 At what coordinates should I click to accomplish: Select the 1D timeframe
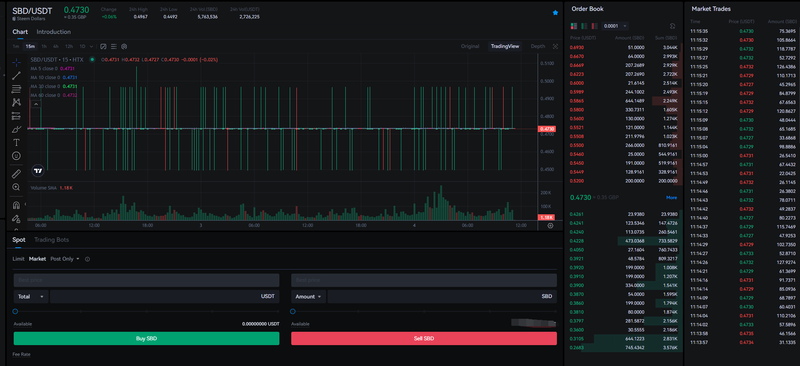point(82,46)
